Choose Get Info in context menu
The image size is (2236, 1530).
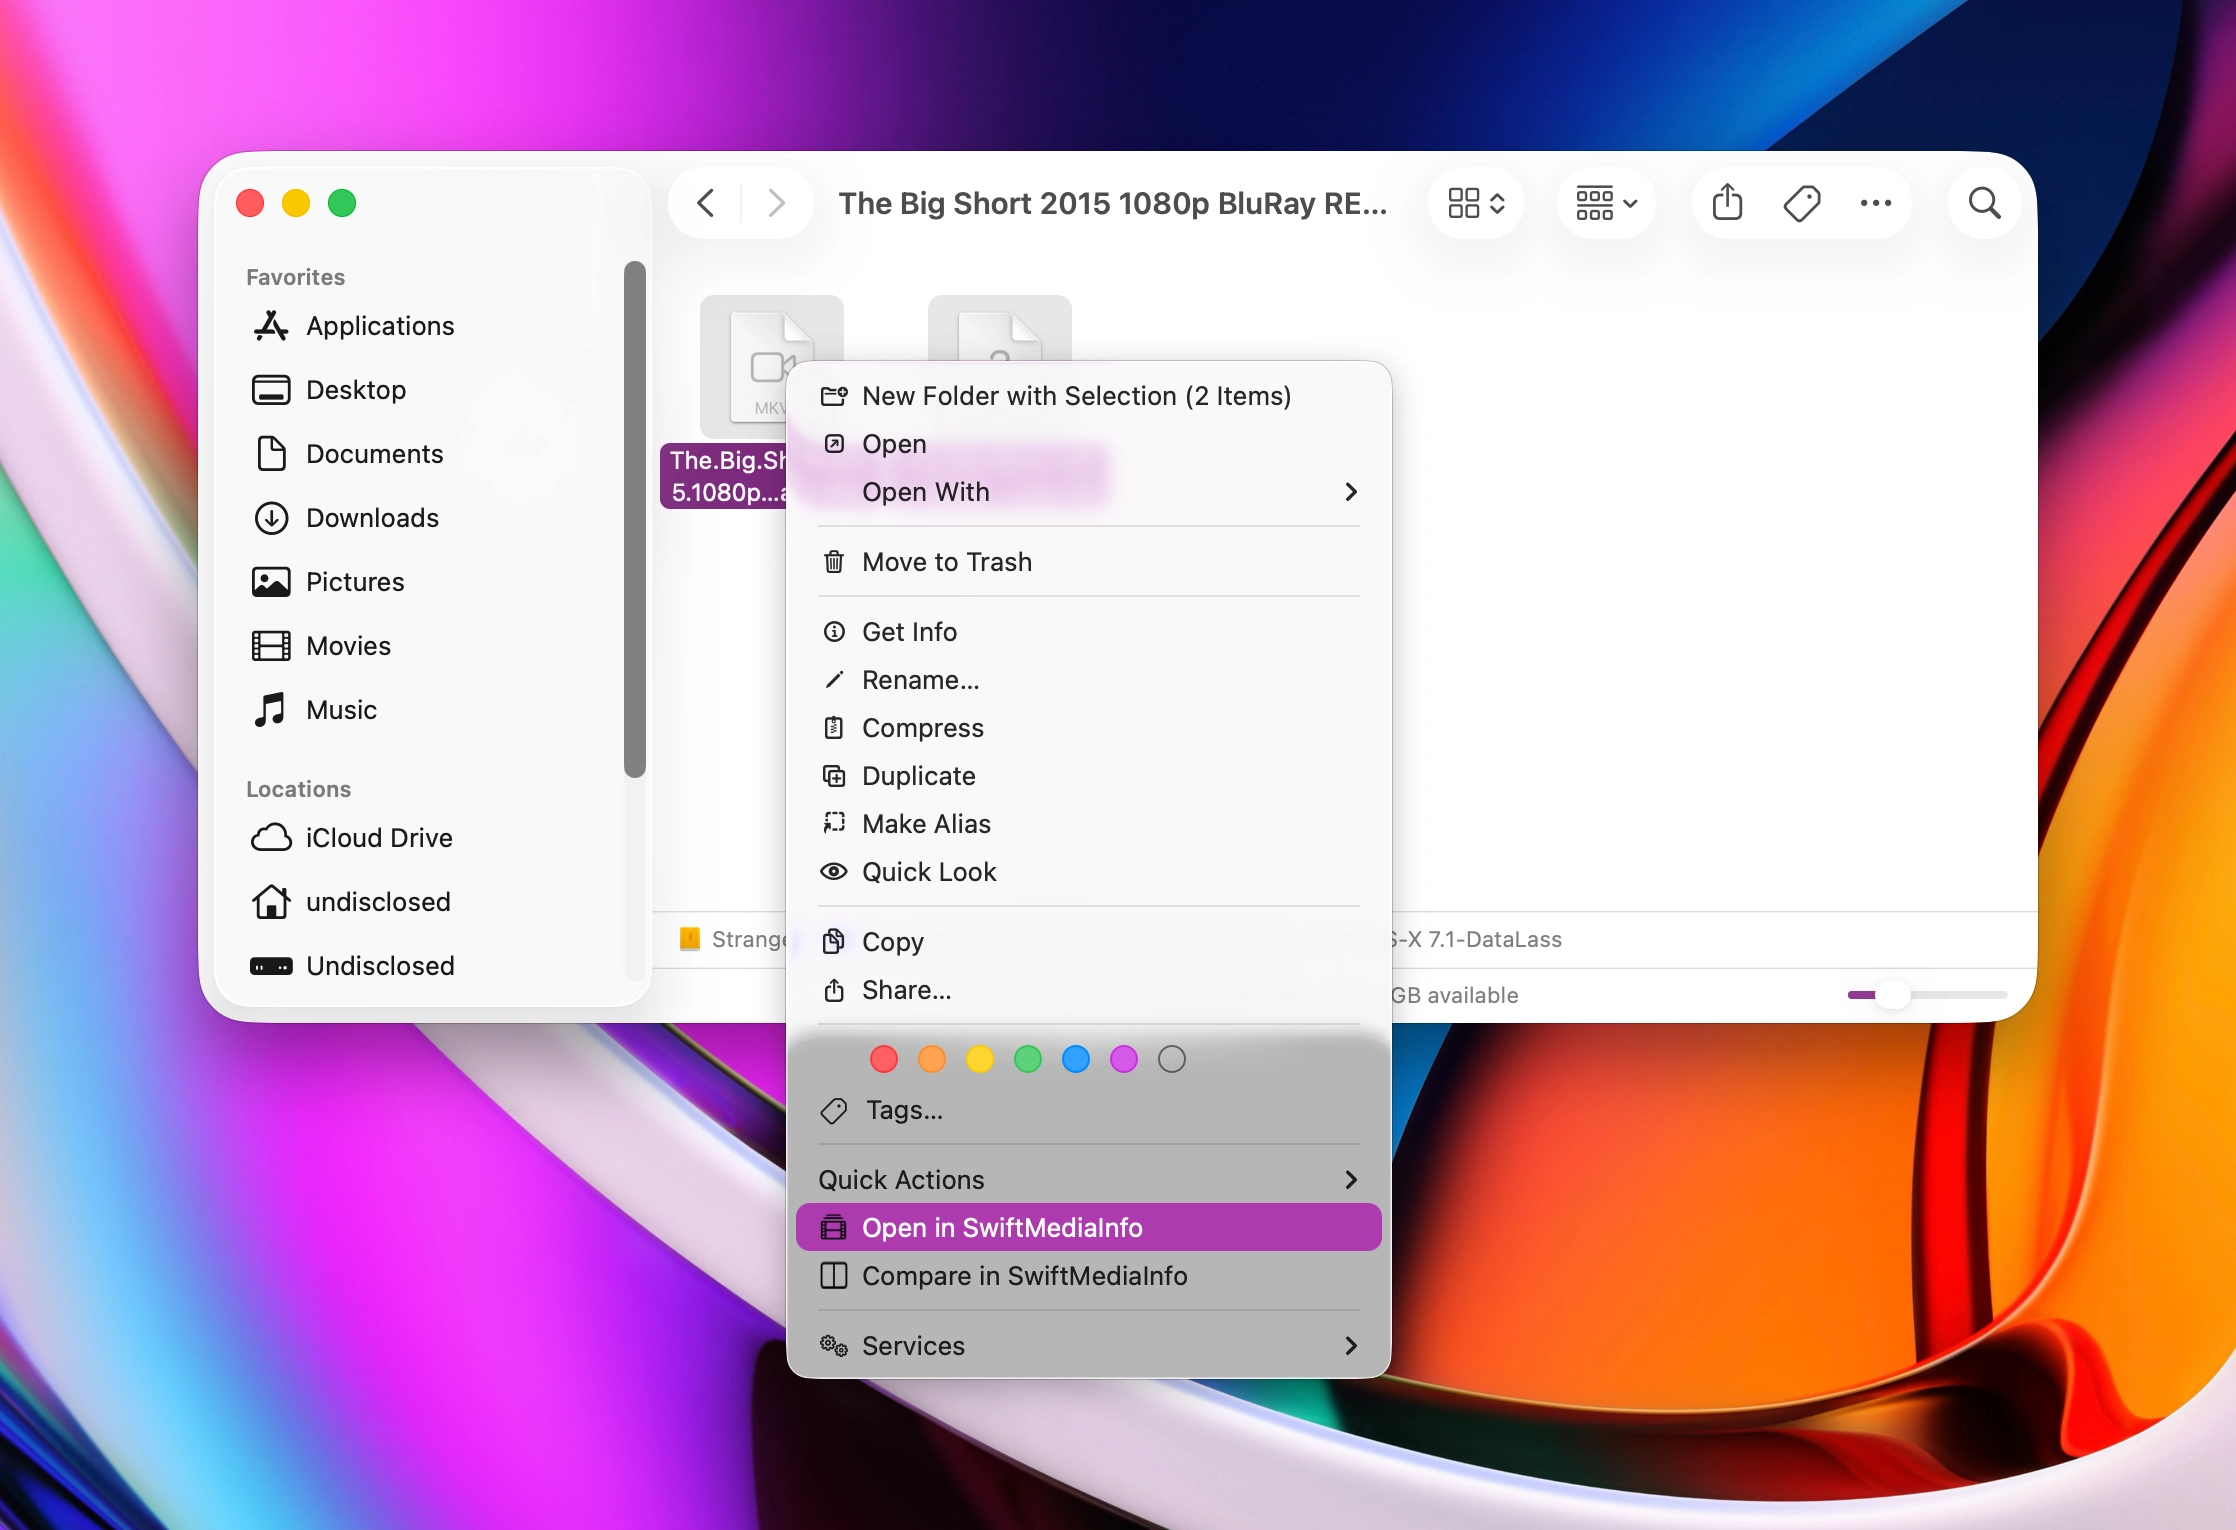(1088, 631)
